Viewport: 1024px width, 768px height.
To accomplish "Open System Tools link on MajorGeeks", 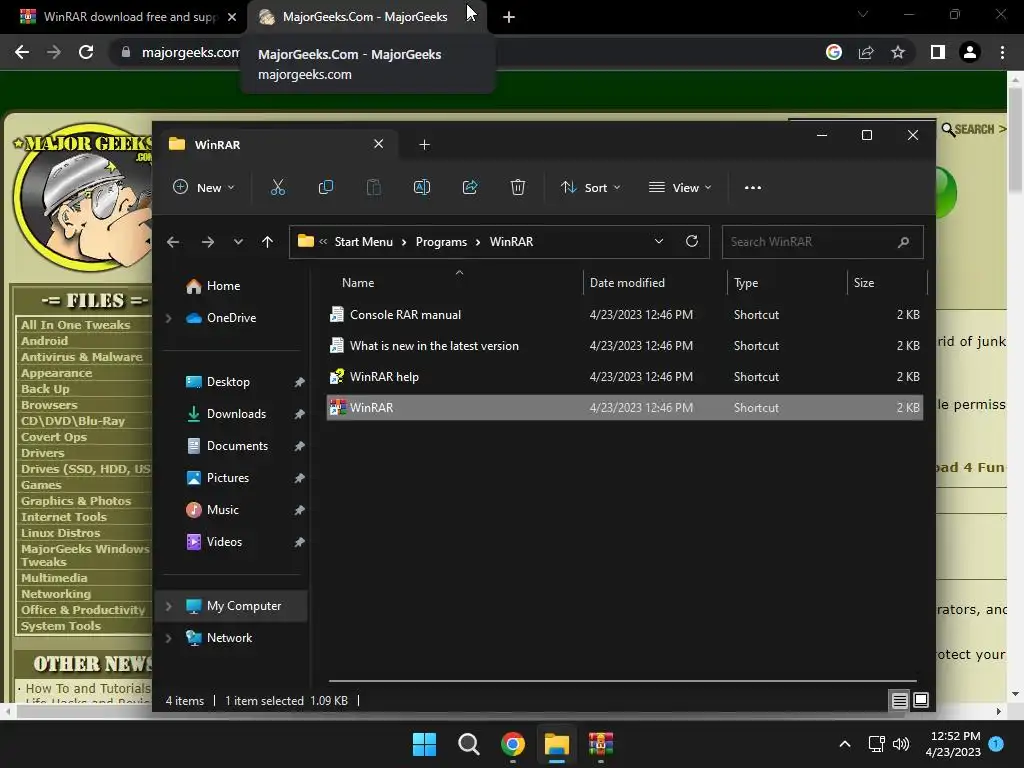I will coord(61,626).
